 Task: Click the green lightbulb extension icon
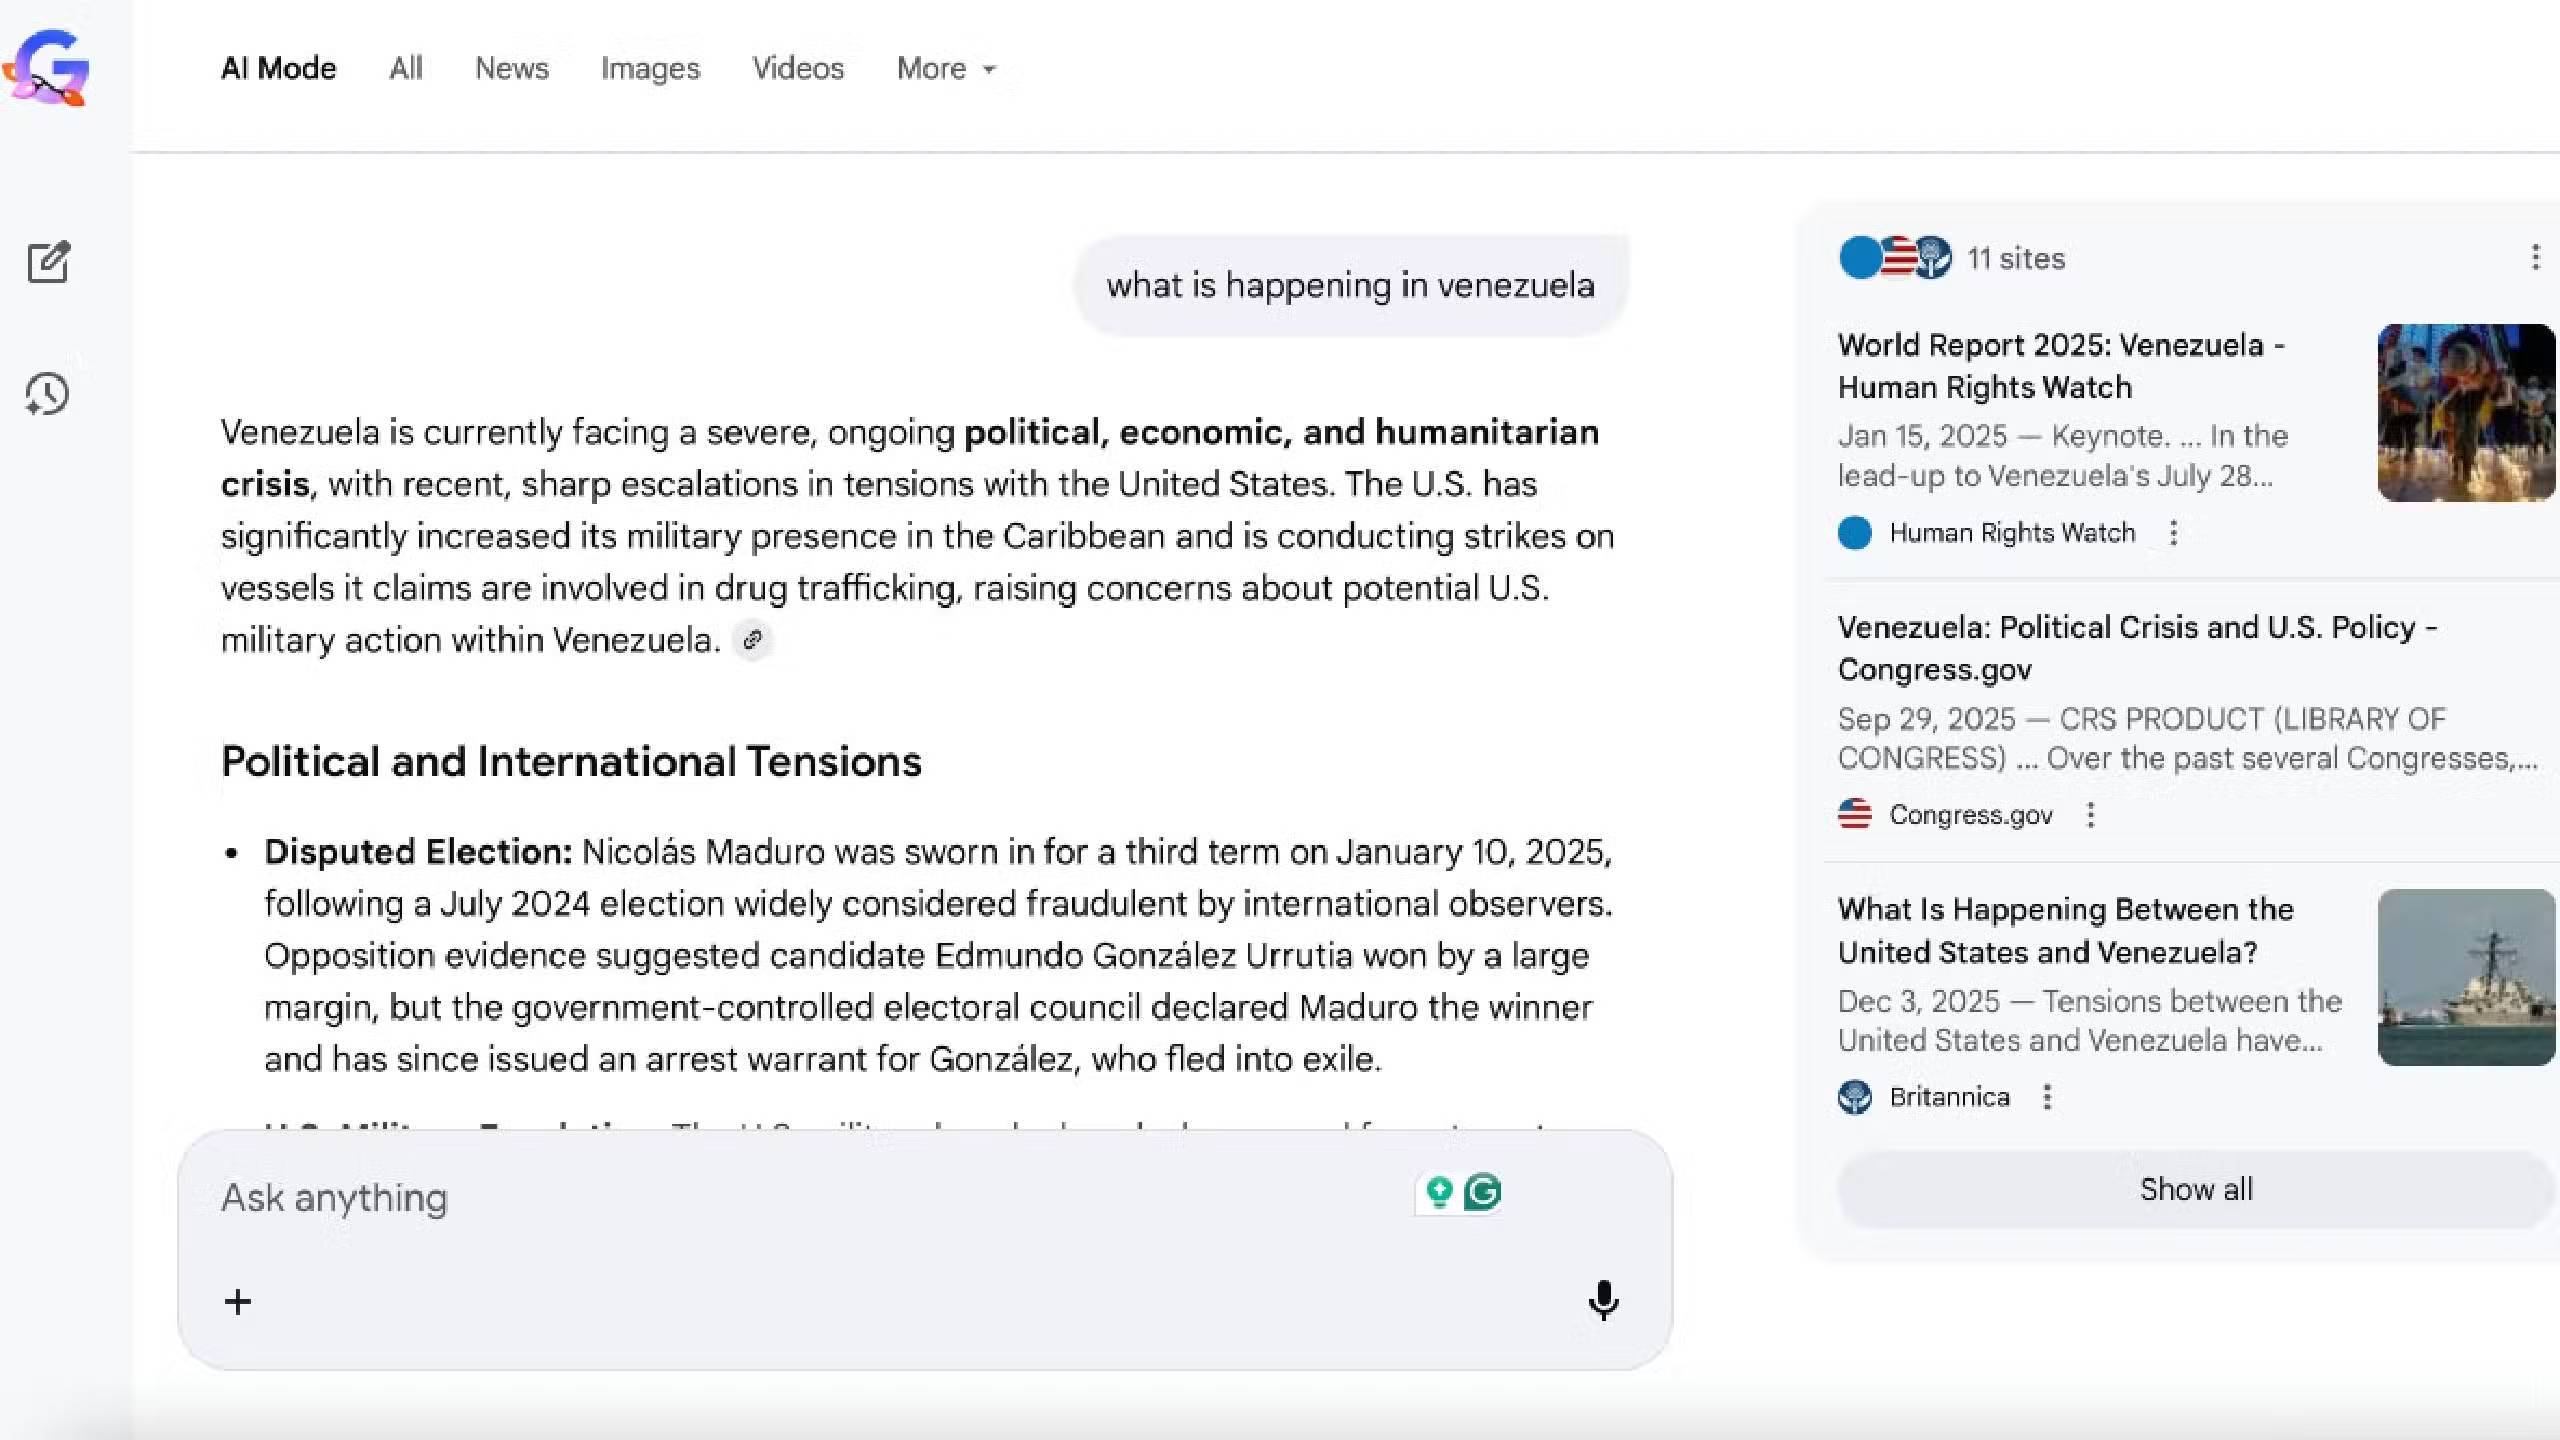point(1439,1192)
